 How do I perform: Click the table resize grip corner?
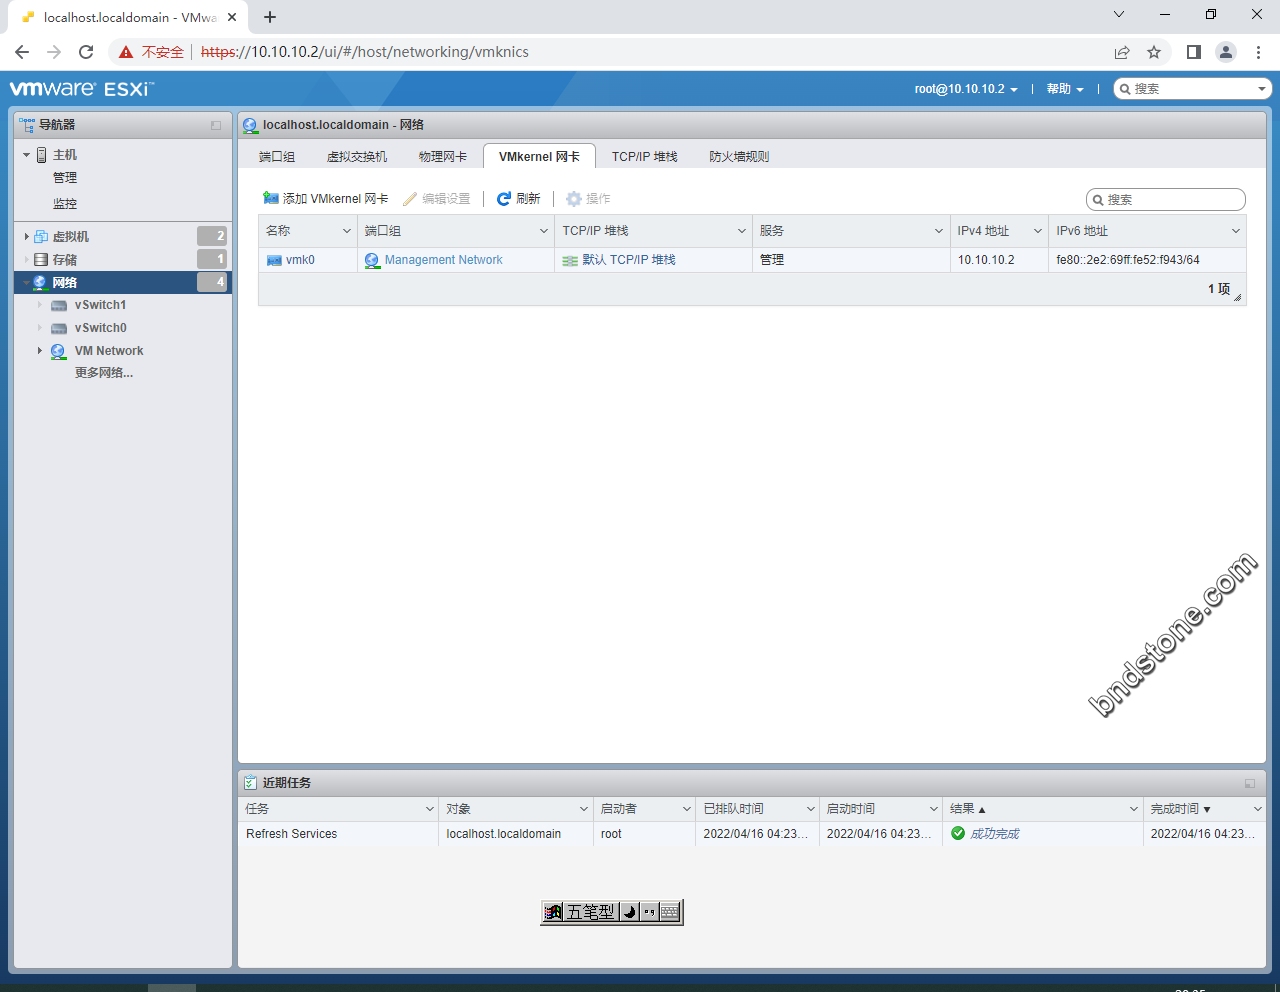[1237, 297]
